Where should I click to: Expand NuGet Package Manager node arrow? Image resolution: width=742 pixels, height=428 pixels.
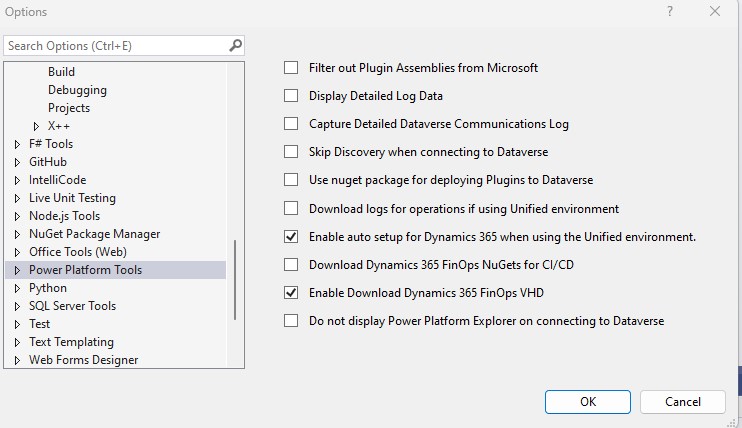[x=18, y=234]
